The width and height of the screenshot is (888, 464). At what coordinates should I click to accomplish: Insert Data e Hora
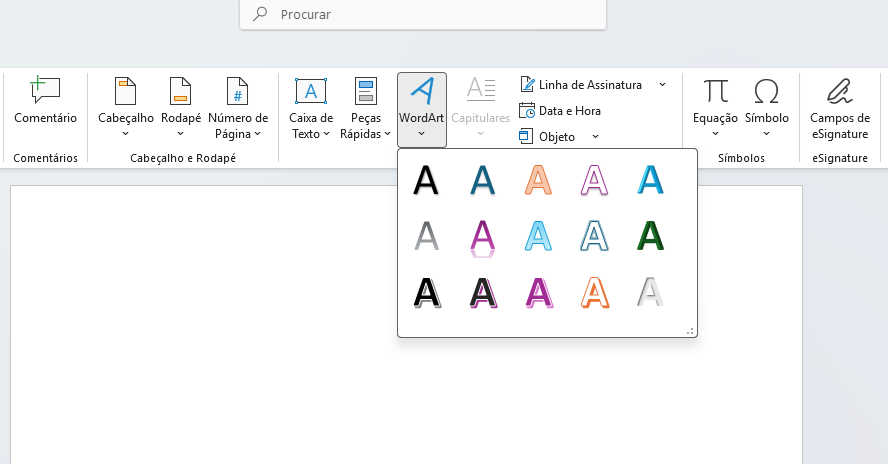[x=560, y=111]
